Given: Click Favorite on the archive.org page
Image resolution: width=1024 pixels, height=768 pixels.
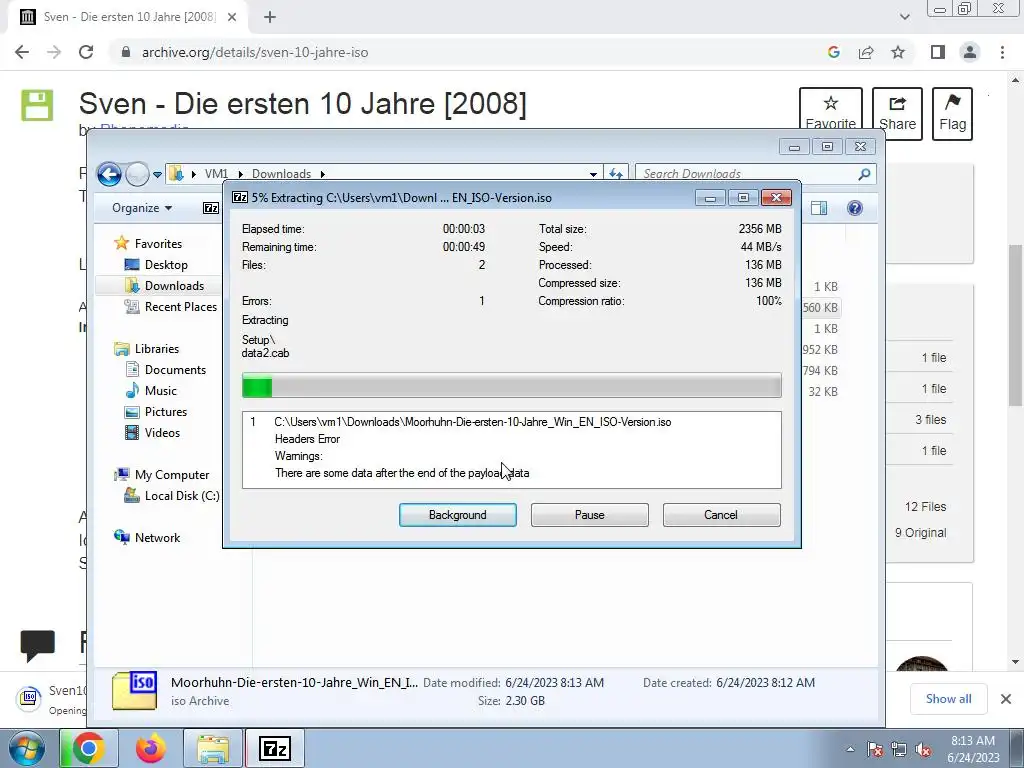Looking at the screenshot, I should tap(831, 114).
